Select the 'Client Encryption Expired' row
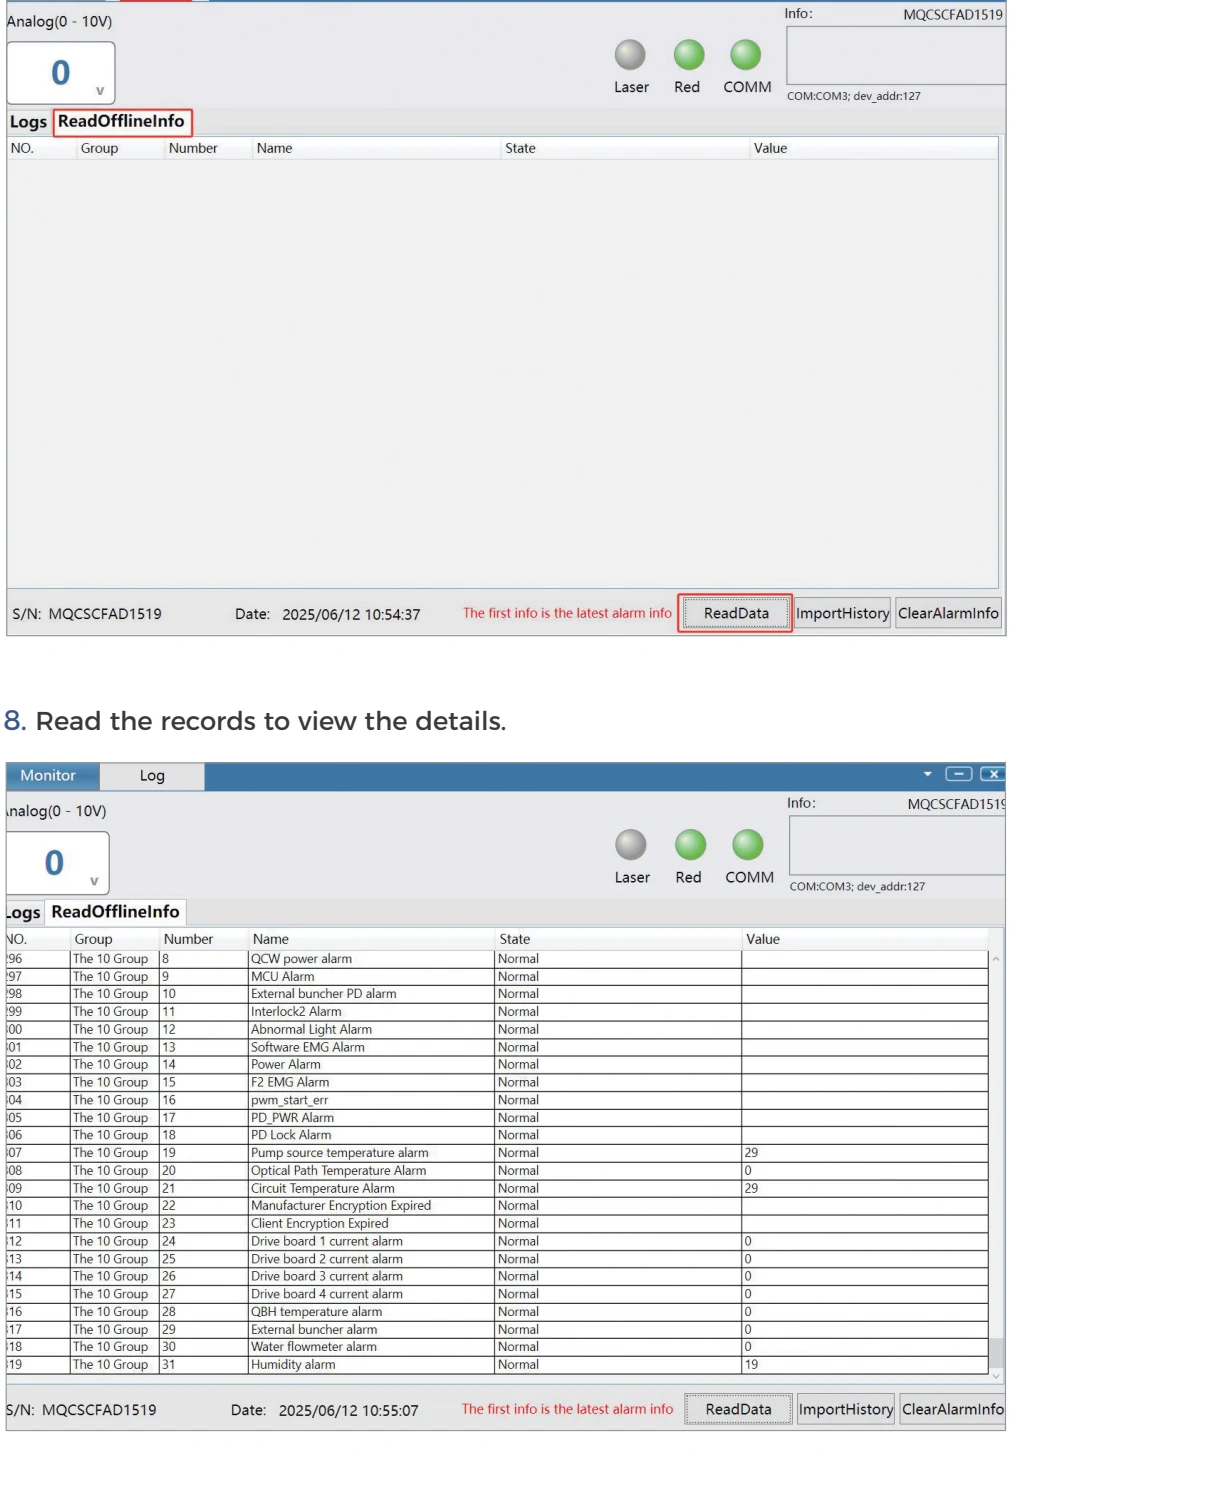Viewport: 1231px width, 1504px height. [497, 1224]
